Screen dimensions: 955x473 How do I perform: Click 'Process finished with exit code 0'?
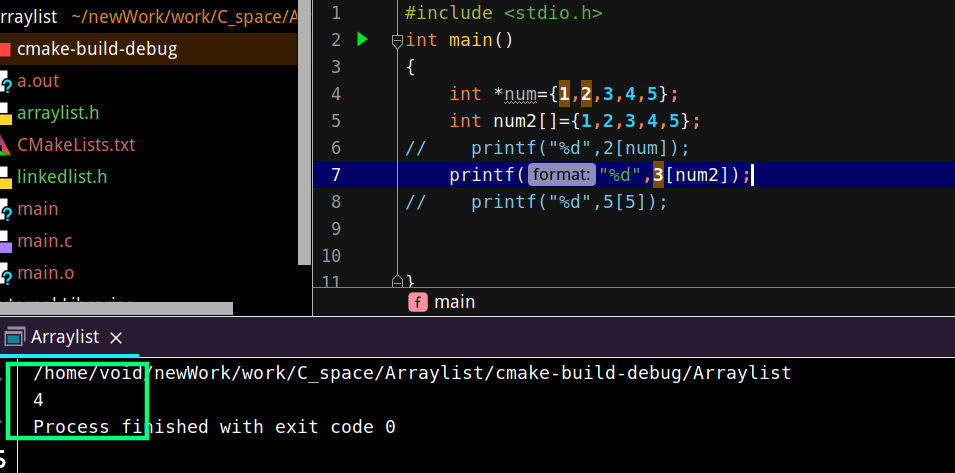[x=214, y=427]
